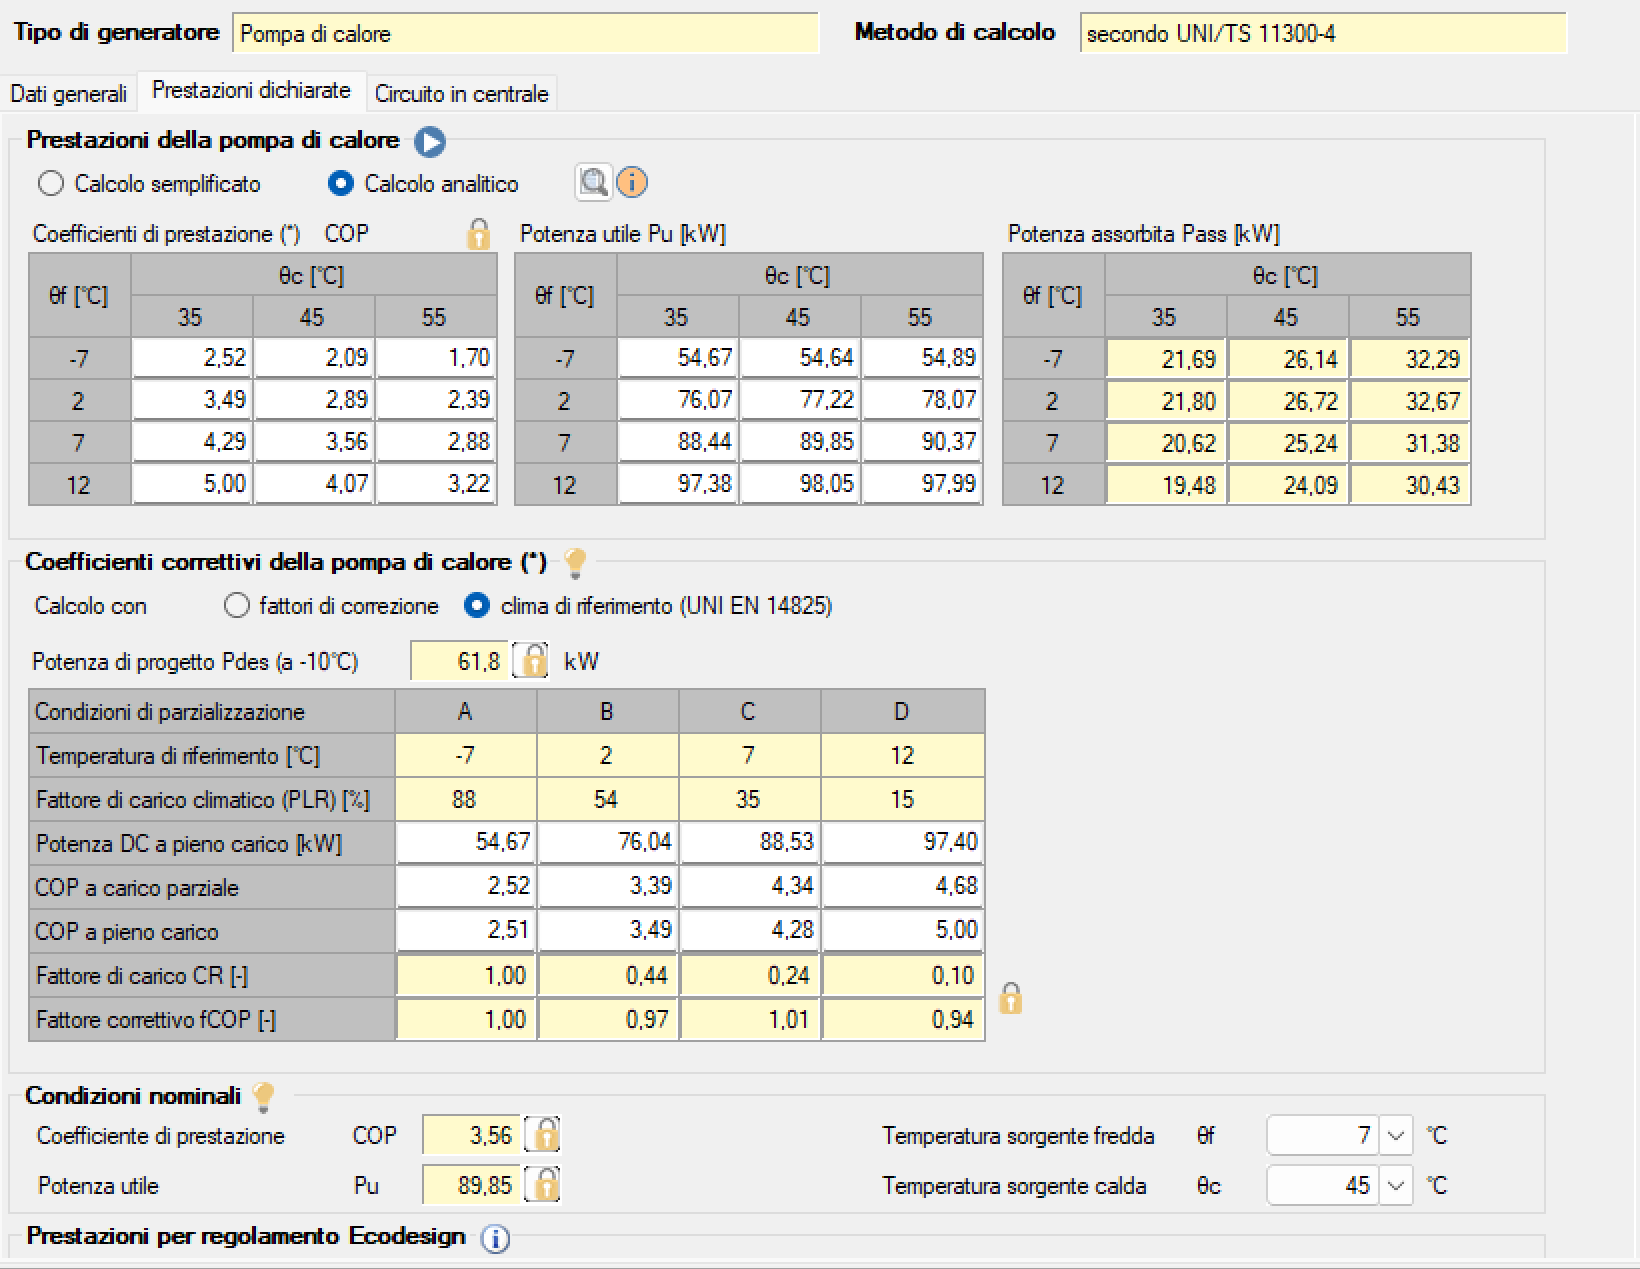Open the Circuito in centrale tab
The image size is (1640, 1269).
[x=461, y=94]
